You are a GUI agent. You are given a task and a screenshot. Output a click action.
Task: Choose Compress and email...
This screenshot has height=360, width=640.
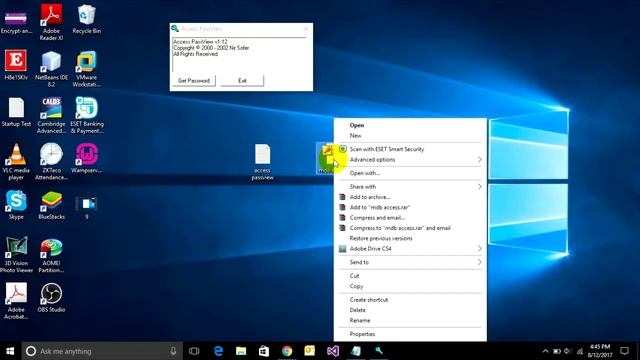410,218
